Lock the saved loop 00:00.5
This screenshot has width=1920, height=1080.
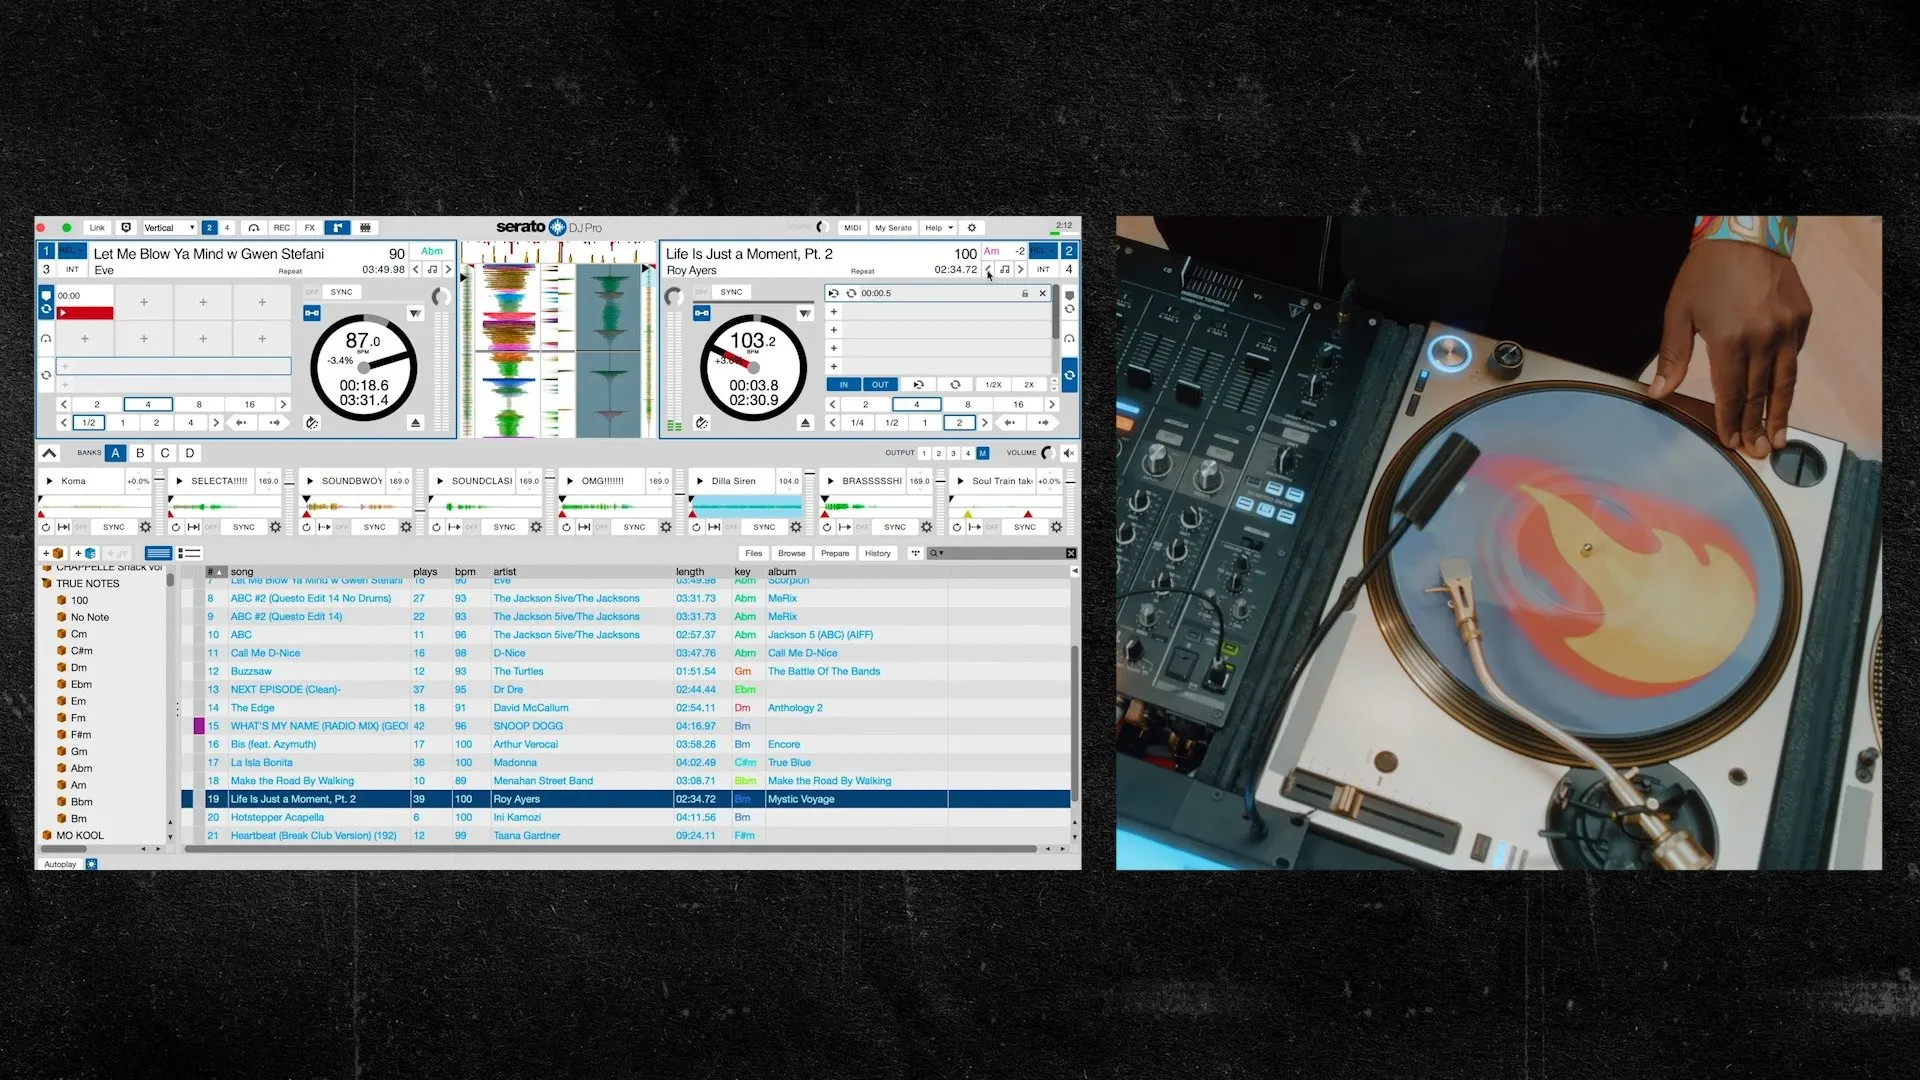click(x=1025, y=294)
